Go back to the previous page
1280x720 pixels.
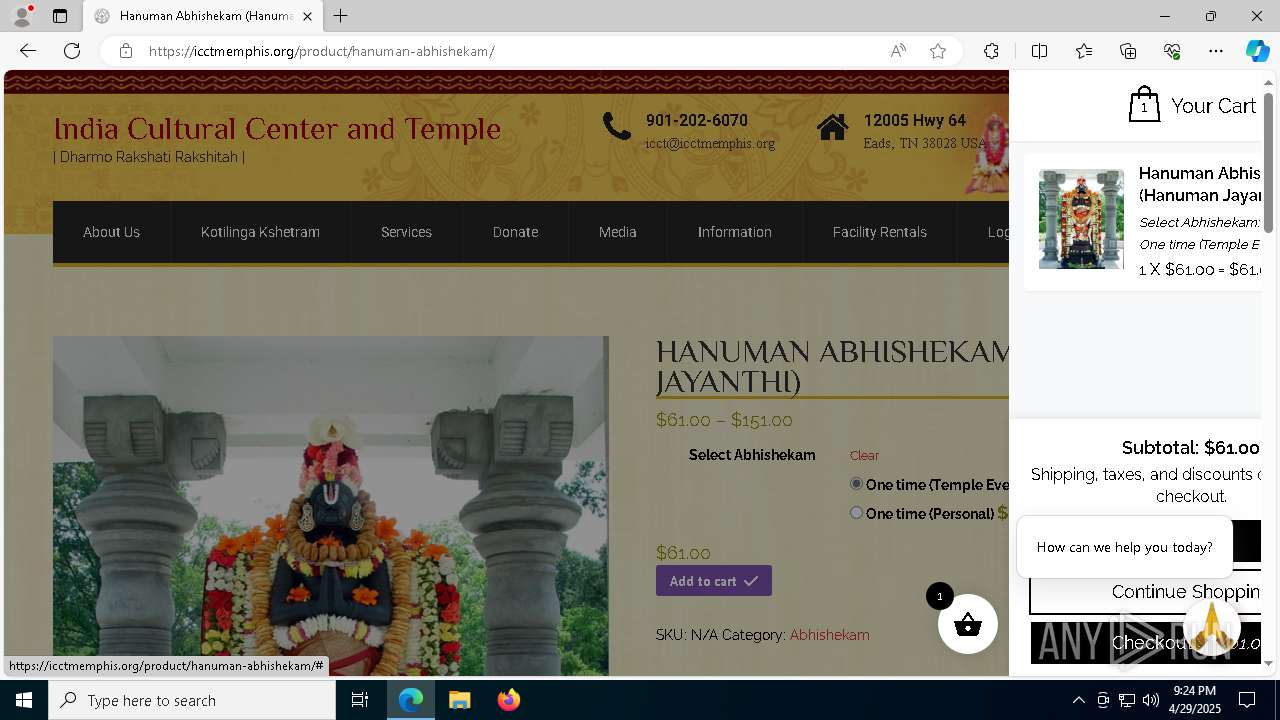pyautogui.click(x=28, y=51)
